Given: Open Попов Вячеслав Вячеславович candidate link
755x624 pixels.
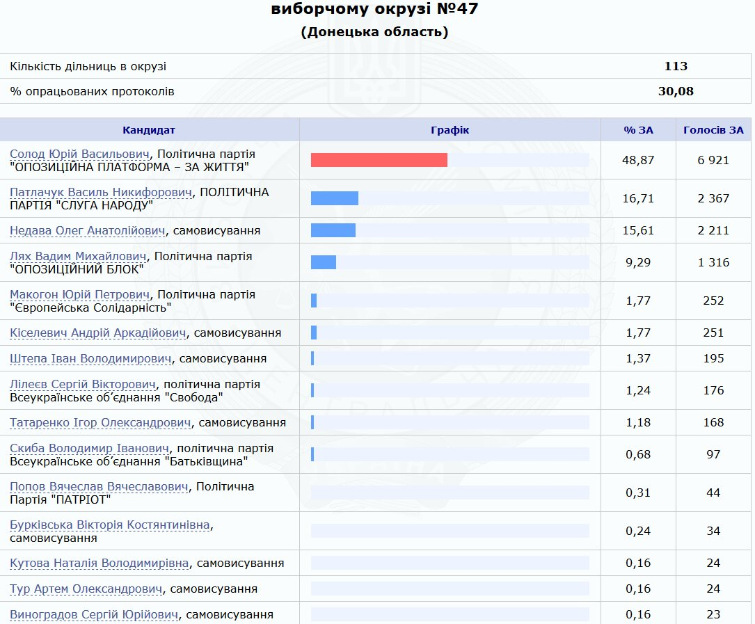Looking at the screenshot, I should [99, 486].
